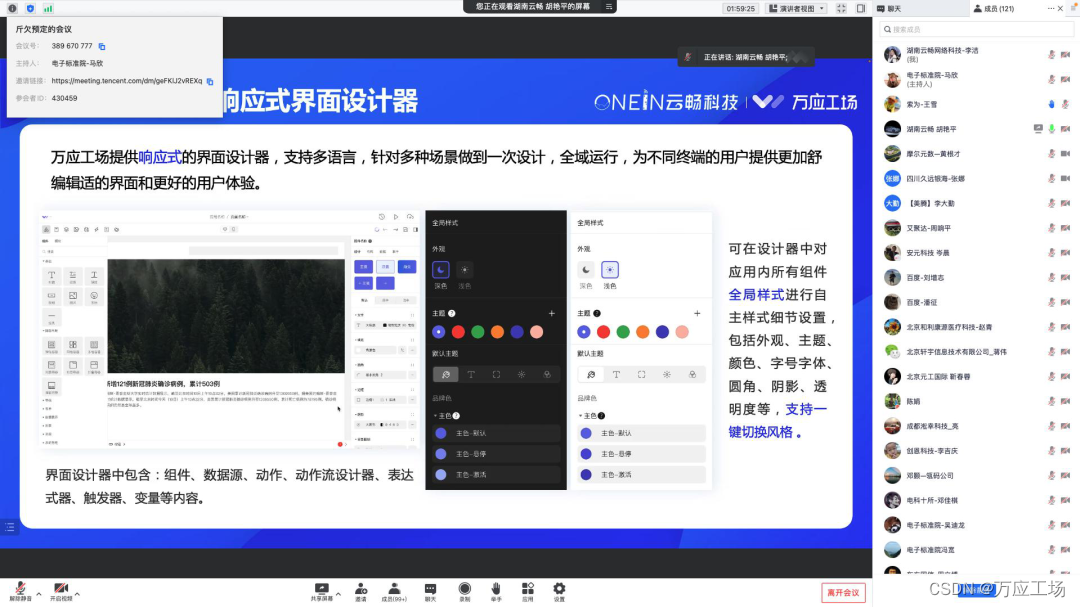Raise hand with the 举手 icon

coord(496,588)
